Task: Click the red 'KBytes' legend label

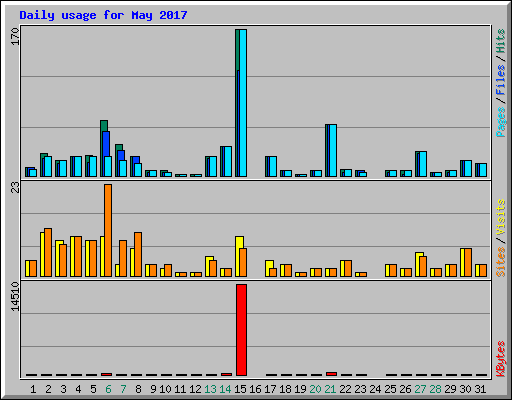Action: click(500, 359)
